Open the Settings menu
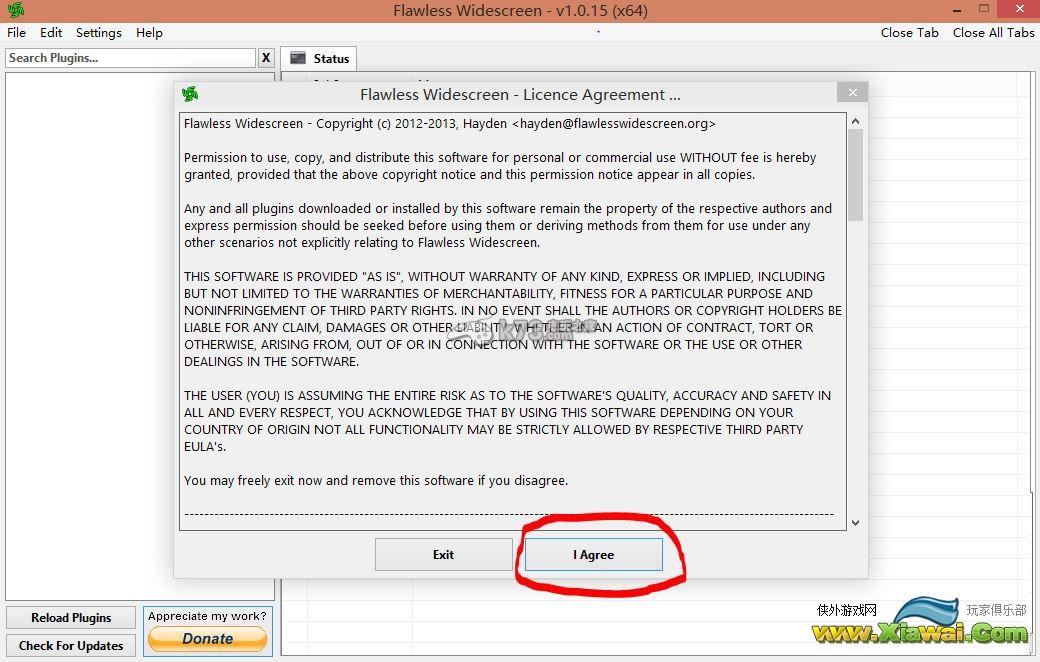Viewport: 1040px width, 662px height. tap(99, 33)
